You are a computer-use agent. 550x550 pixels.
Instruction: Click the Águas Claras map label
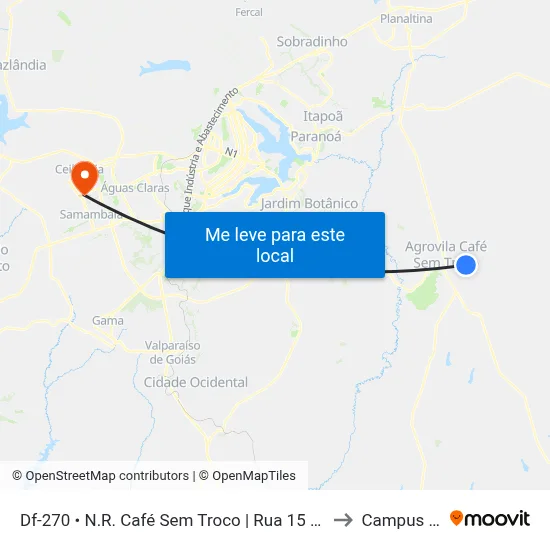click(135, 188)
